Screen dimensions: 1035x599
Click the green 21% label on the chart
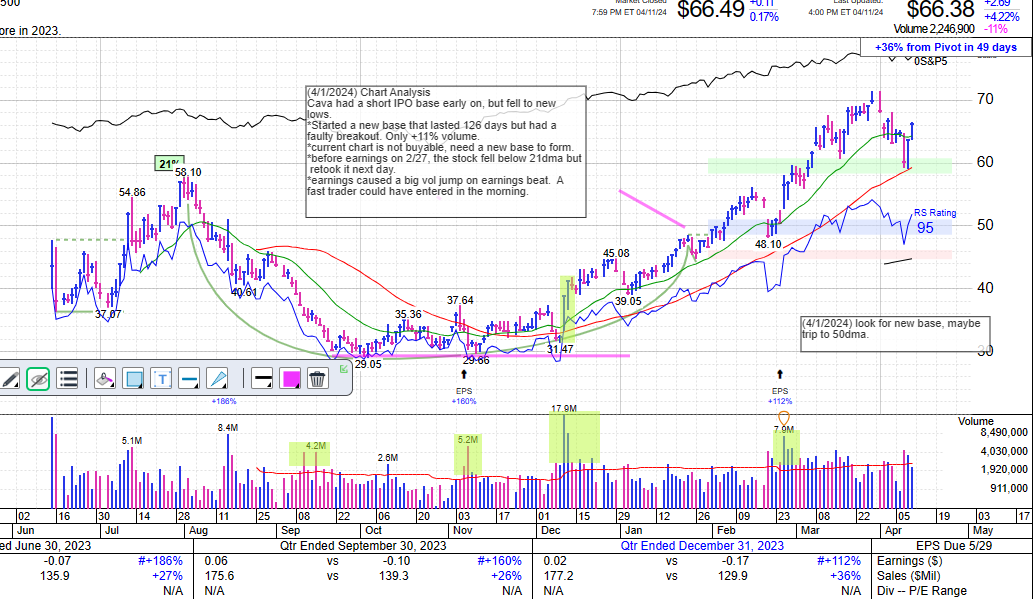(169, 164)
